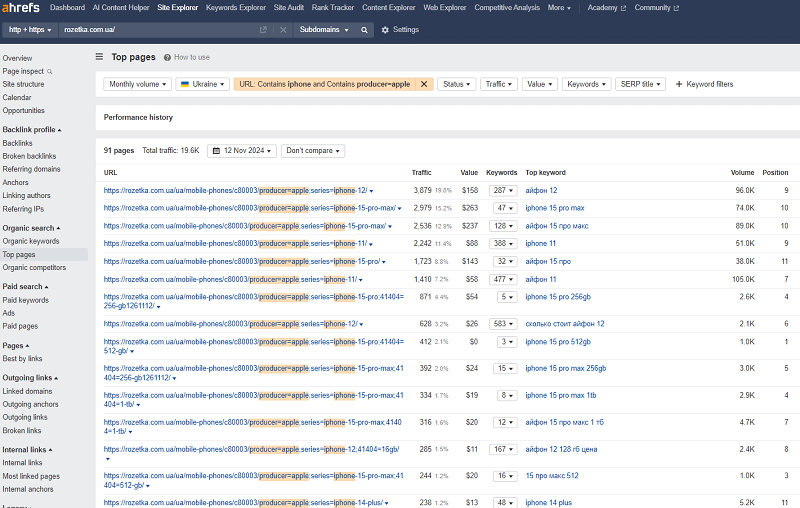
Task: Click the Ahrefs logo
Action: click(20, 8)
